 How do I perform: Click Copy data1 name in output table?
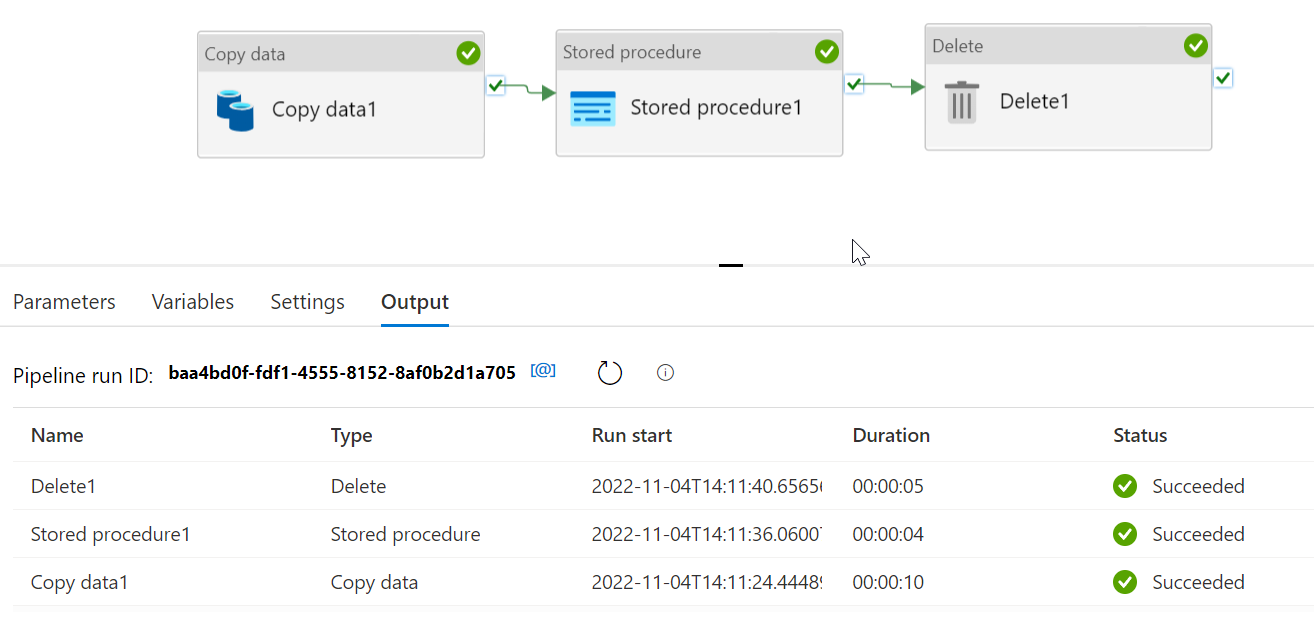80,582
